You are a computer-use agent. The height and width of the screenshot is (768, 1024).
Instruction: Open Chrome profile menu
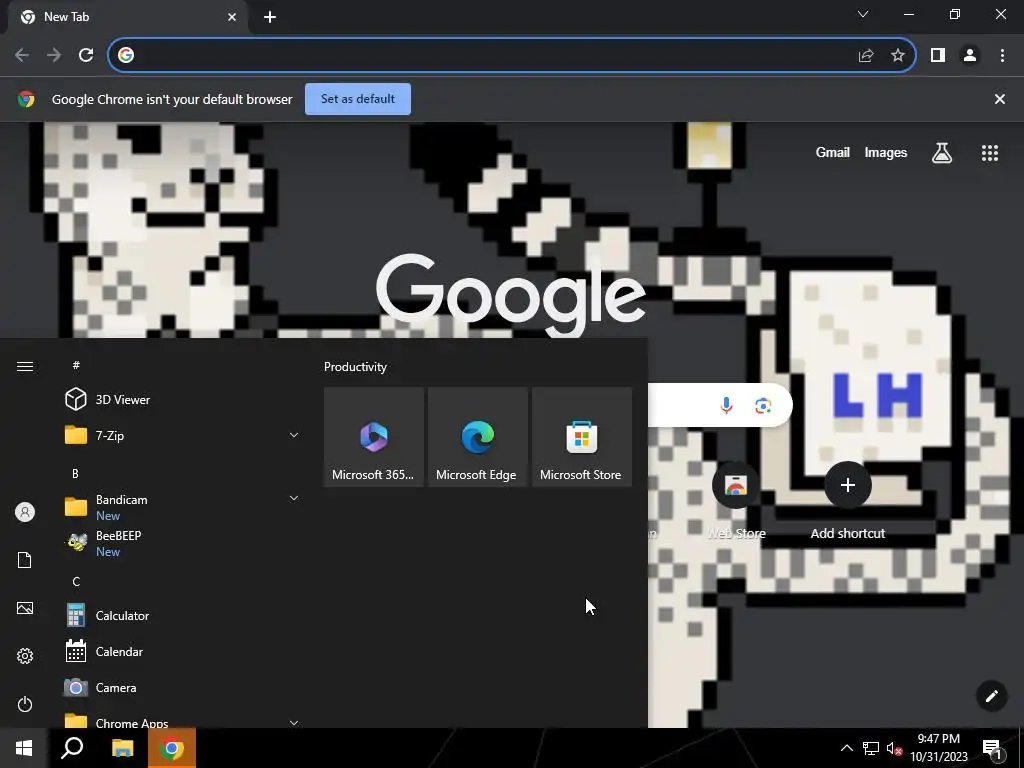970,56
